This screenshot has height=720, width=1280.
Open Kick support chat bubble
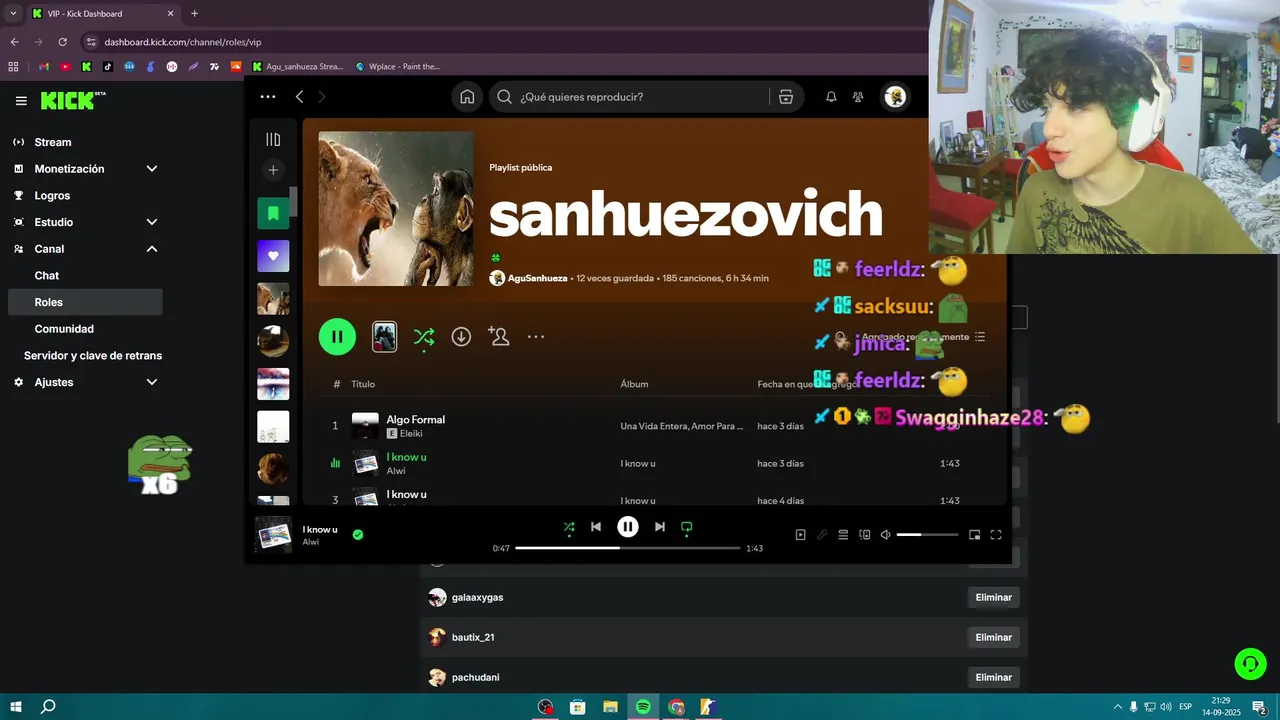1250,663
